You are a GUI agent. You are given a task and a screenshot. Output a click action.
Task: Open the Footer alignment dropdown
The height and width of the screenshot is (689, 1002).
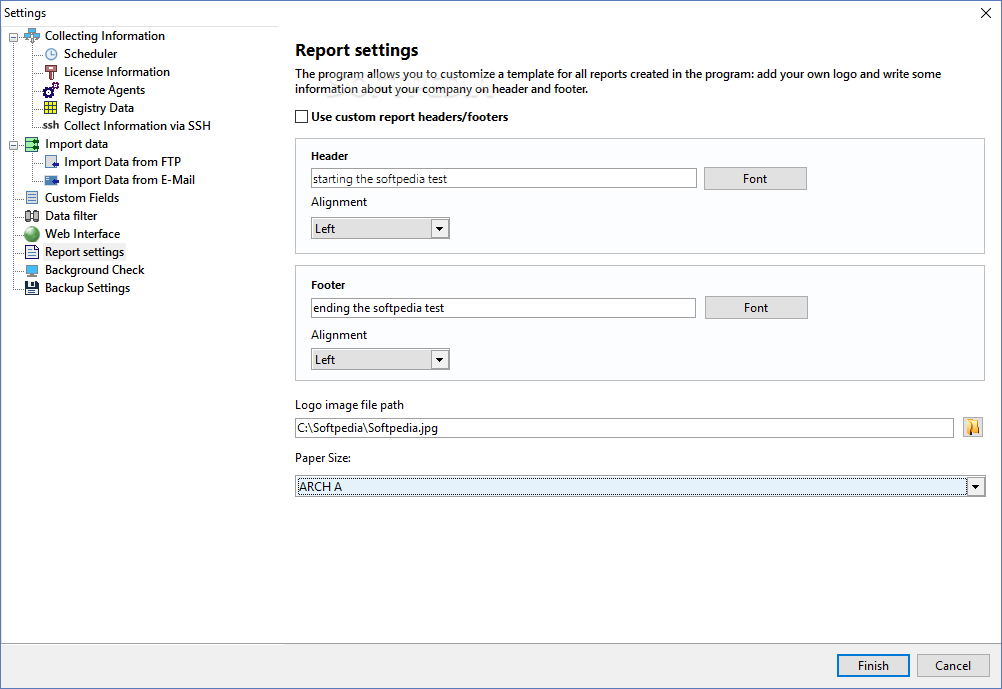(x=439, y=360)
